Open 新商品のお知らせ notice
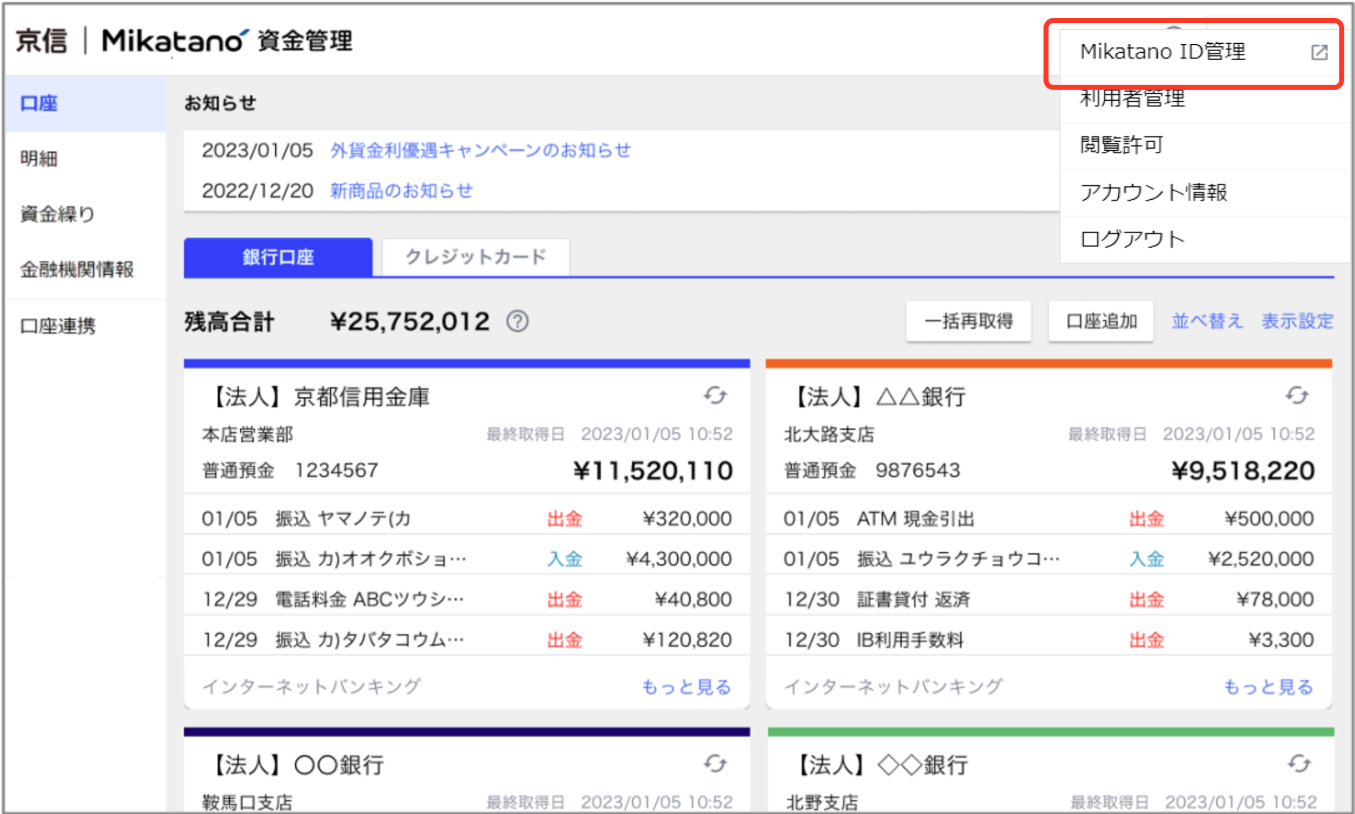1355x814 pixels. pyautogui.click(x=401, y=190)
